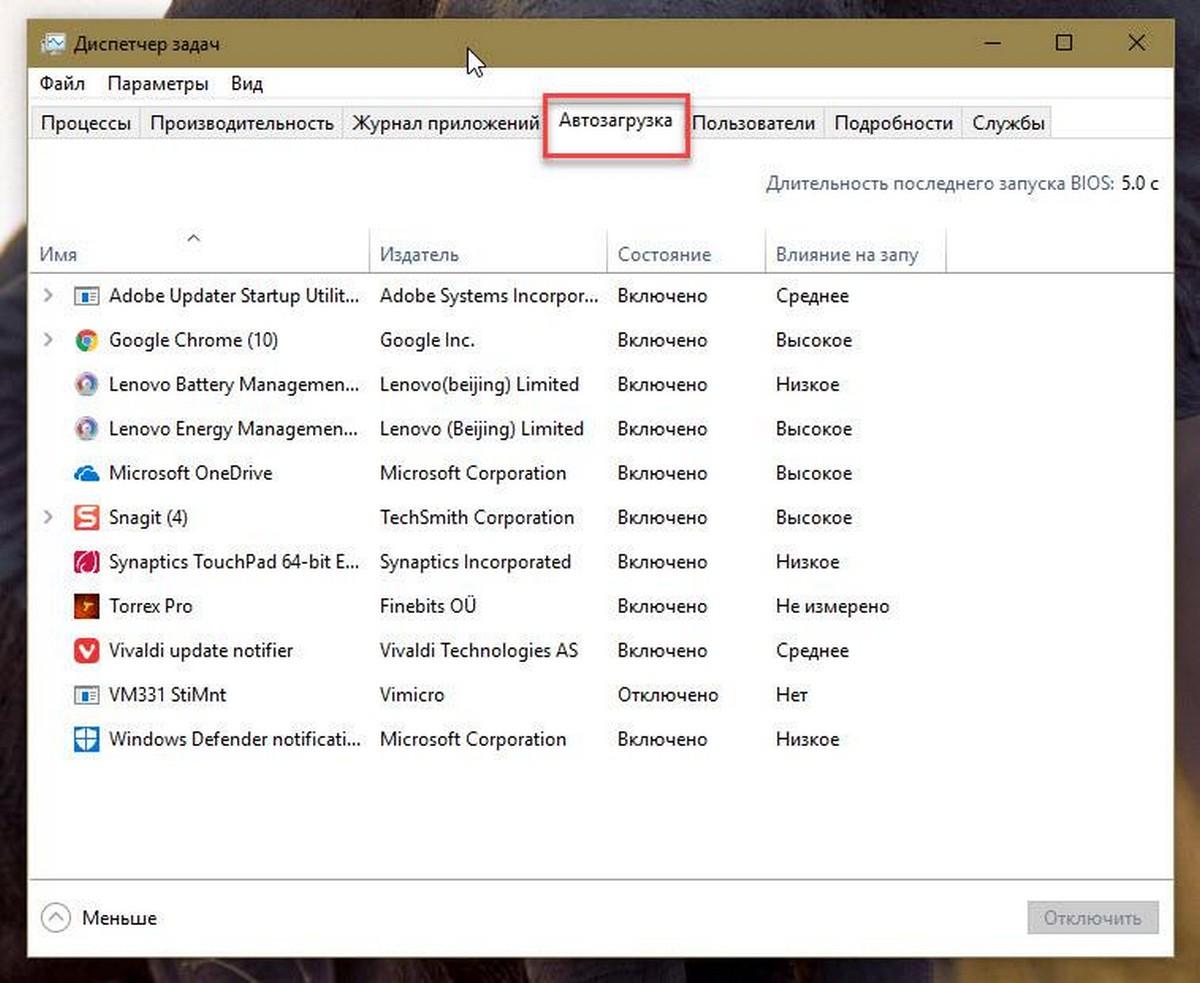
Task: Switch to the Службы tab
Action: point(1008,123)
